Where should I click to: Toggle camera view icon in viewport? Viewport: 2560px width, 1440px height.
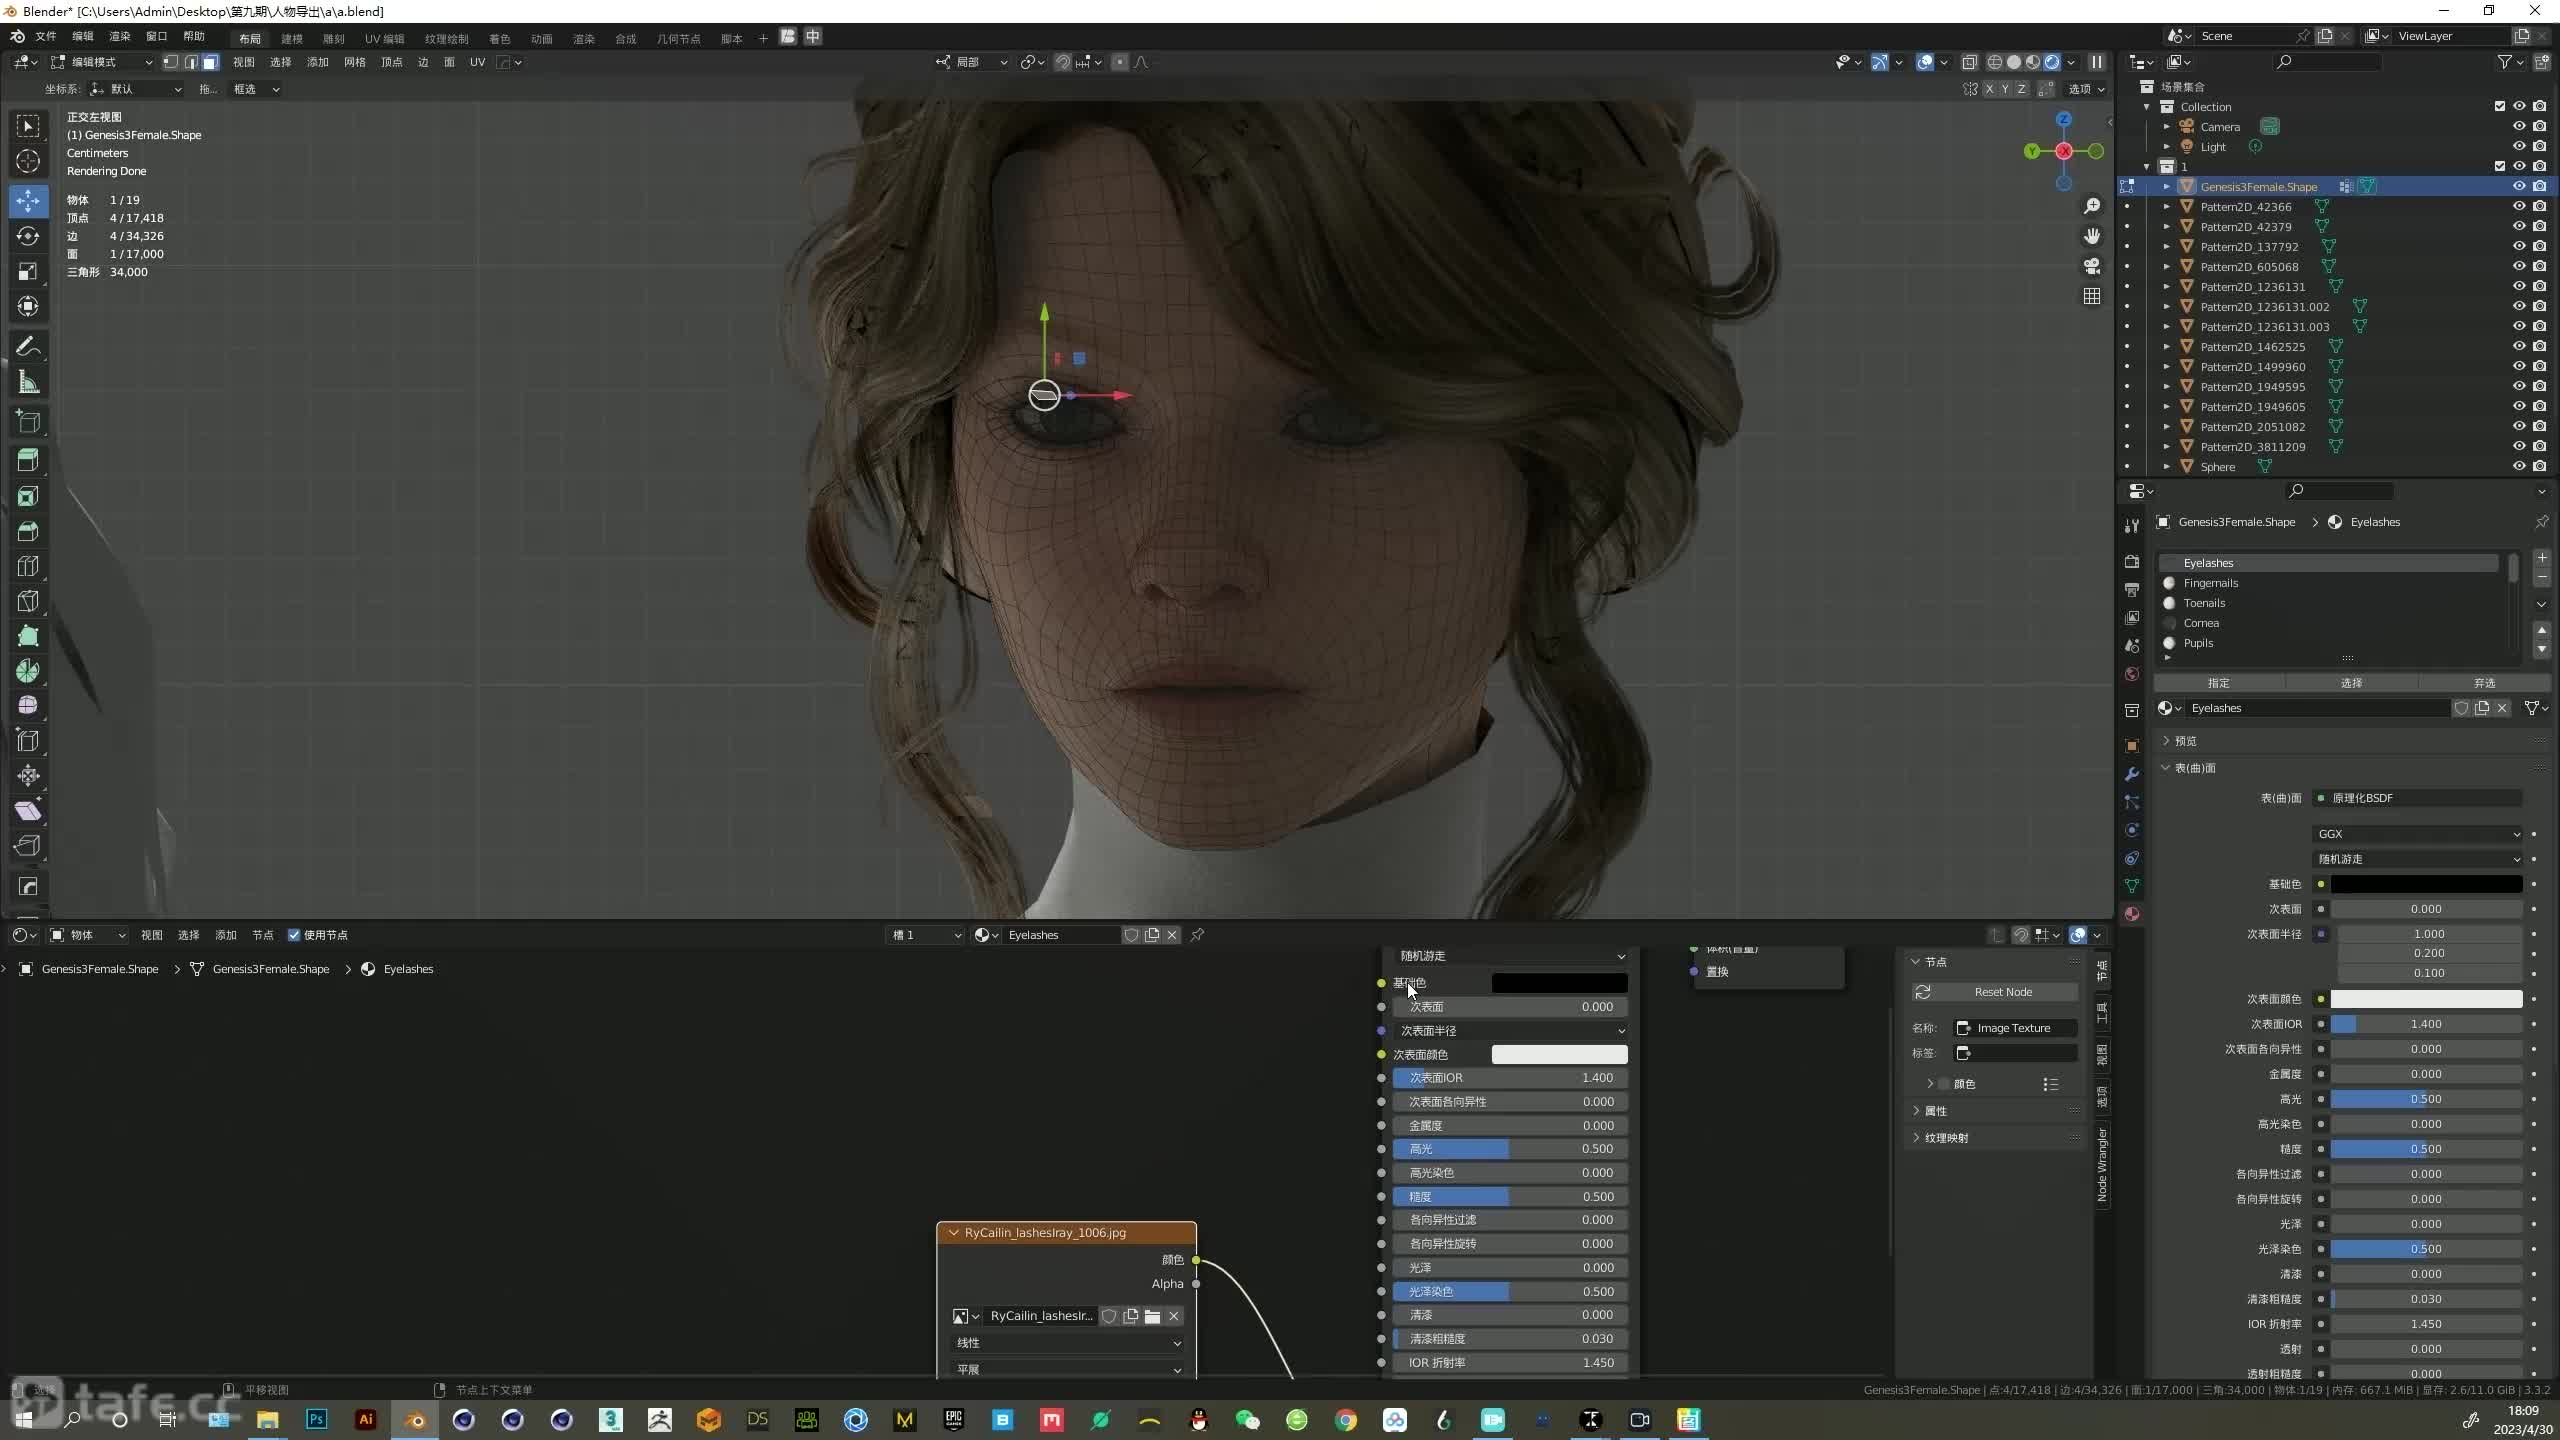point(2092,266)
